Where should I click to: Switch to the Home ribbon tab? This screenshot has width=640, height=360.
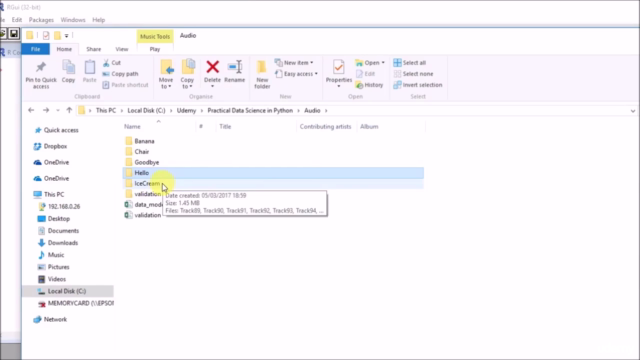pyautogui.click(x=64, y=49)
